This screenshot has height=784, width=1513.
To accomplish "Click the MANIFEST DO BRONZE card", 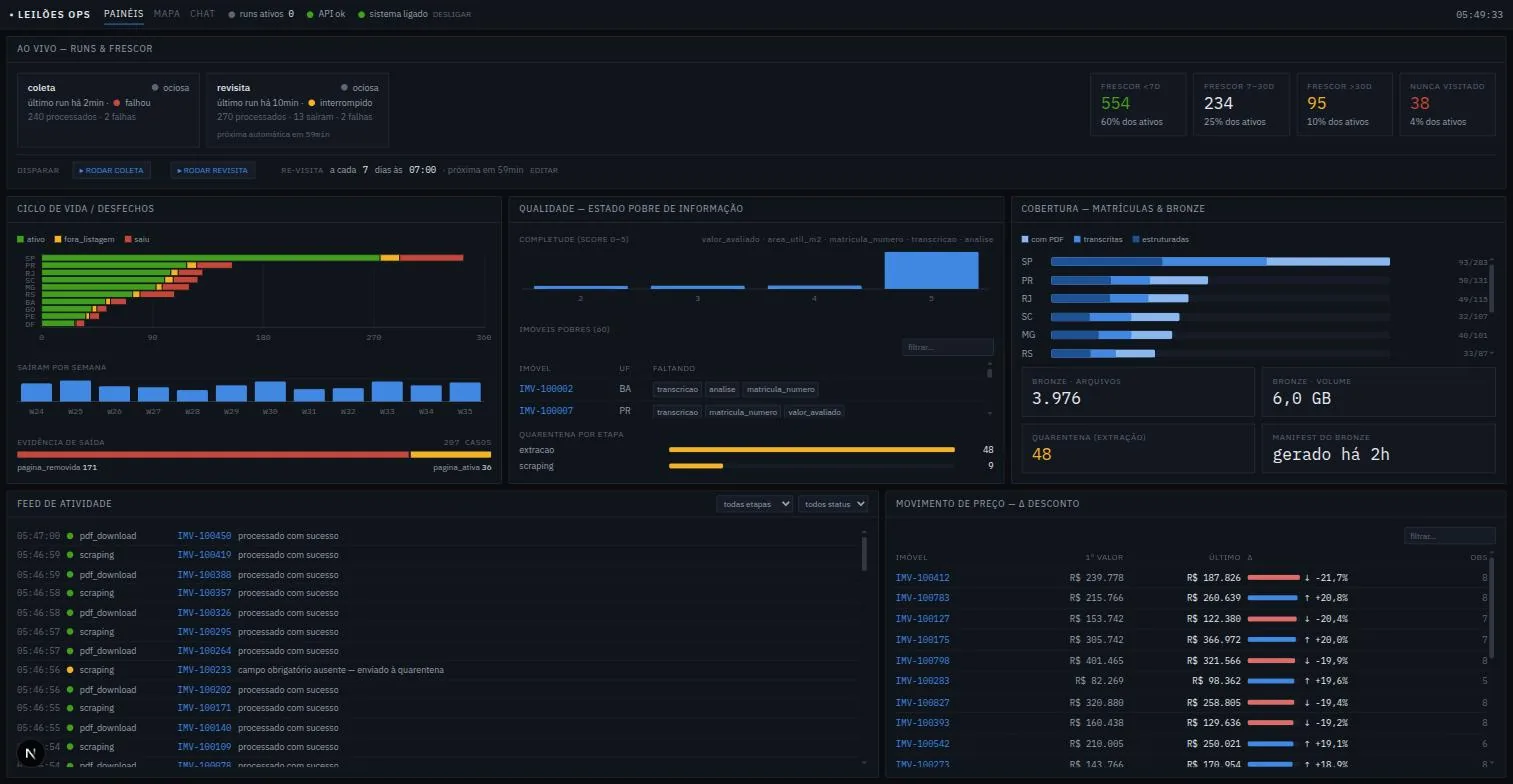I will coord(1378,448).
